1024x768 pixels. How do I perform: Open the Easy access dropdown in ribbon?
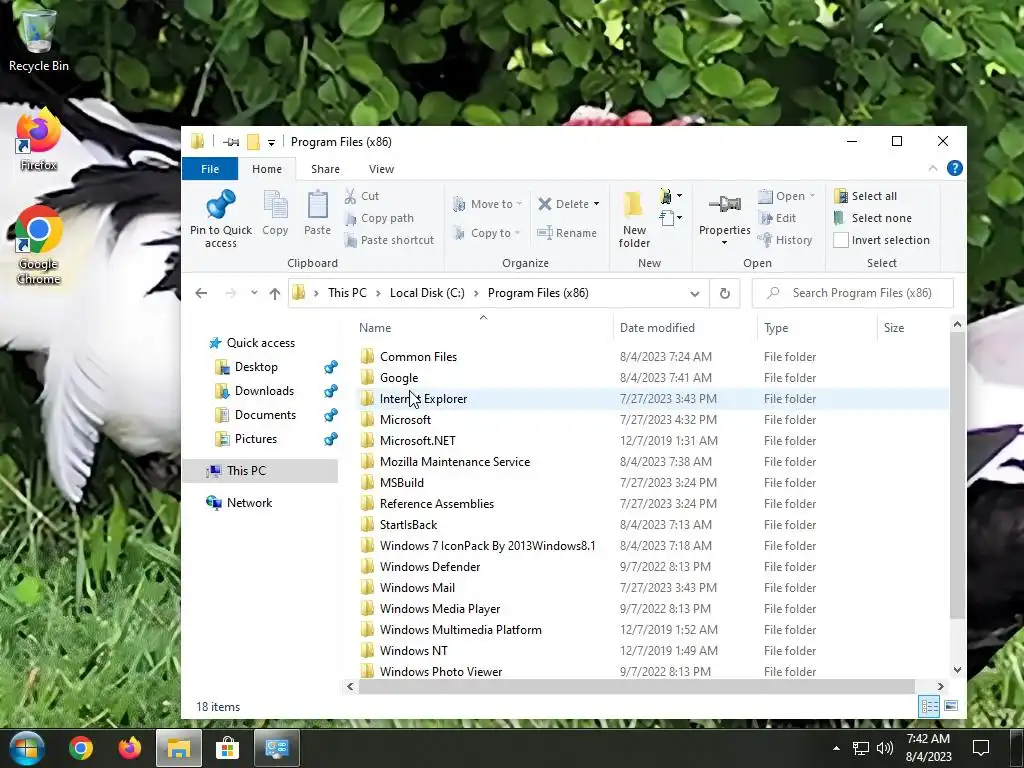[671, 217]
